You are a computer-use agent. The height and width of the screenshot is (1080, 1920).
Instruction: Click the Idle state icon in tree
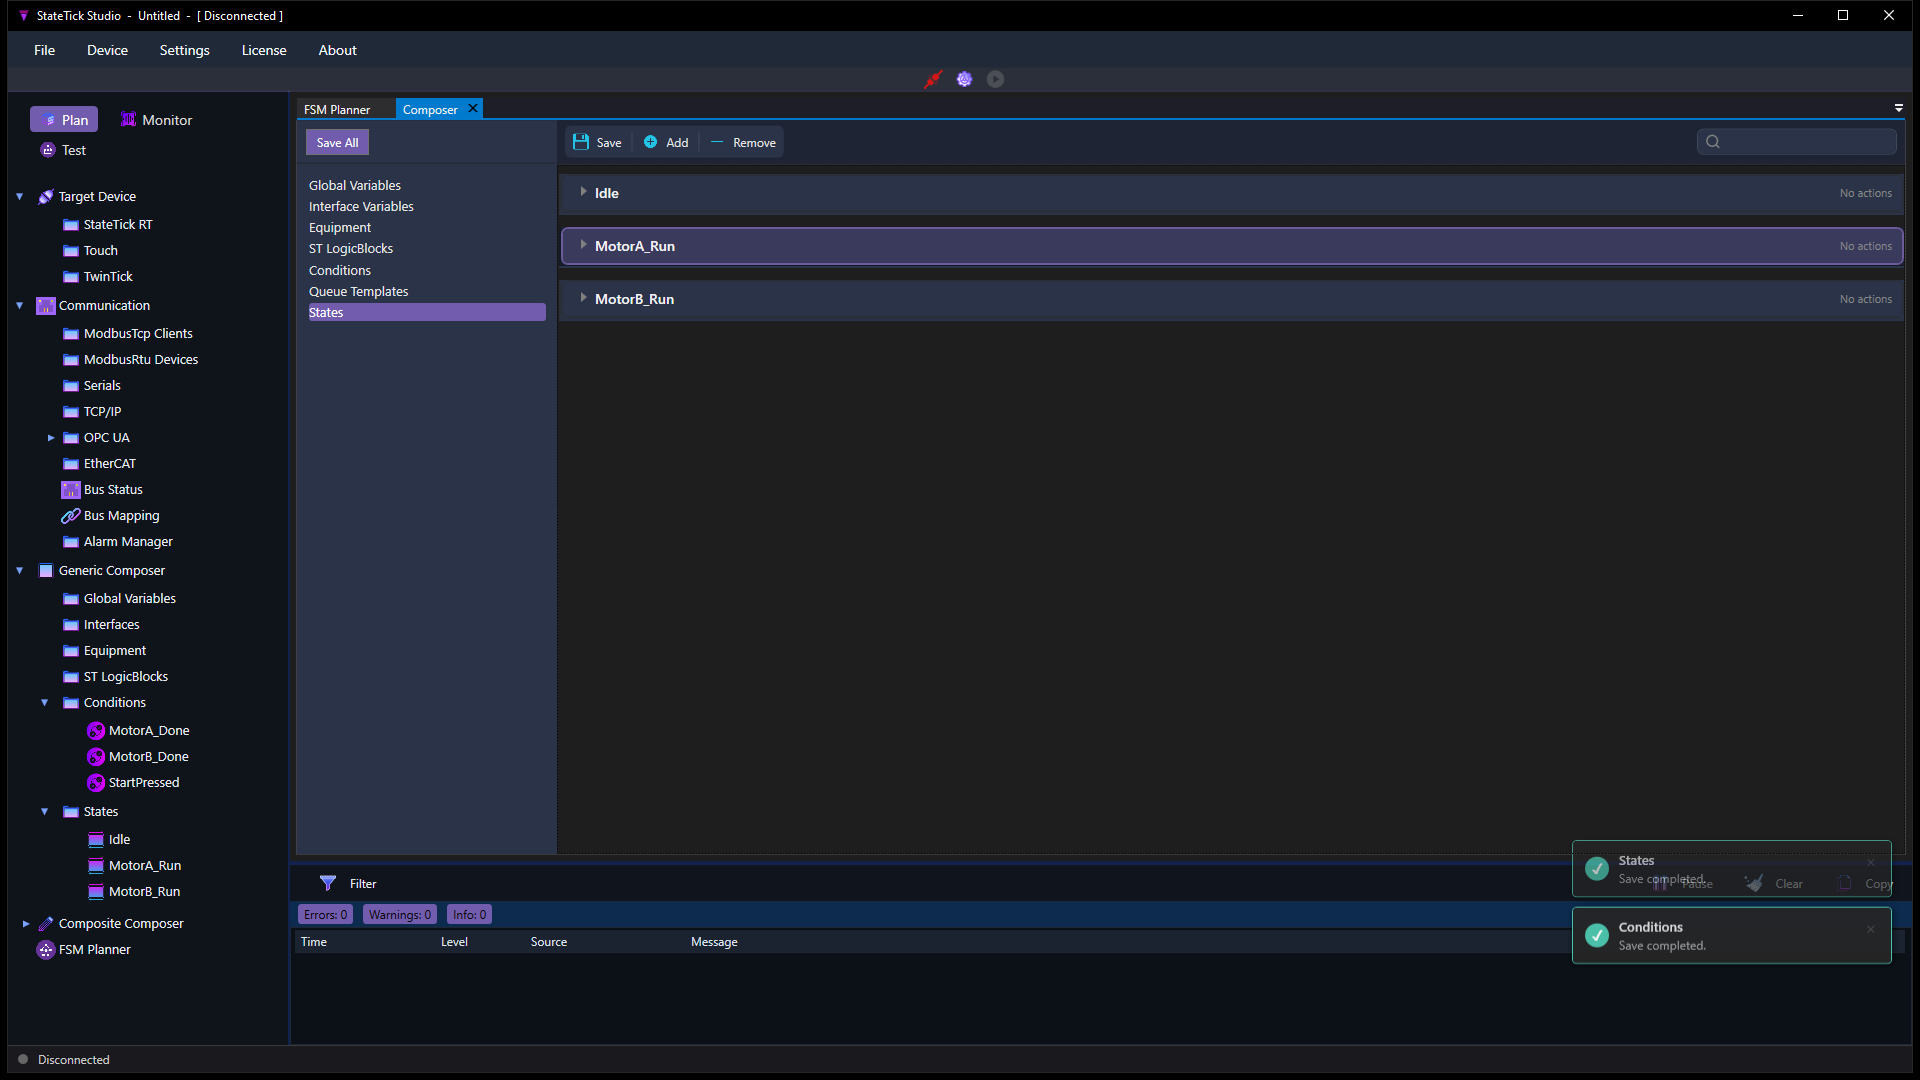(x=96, y=840)
